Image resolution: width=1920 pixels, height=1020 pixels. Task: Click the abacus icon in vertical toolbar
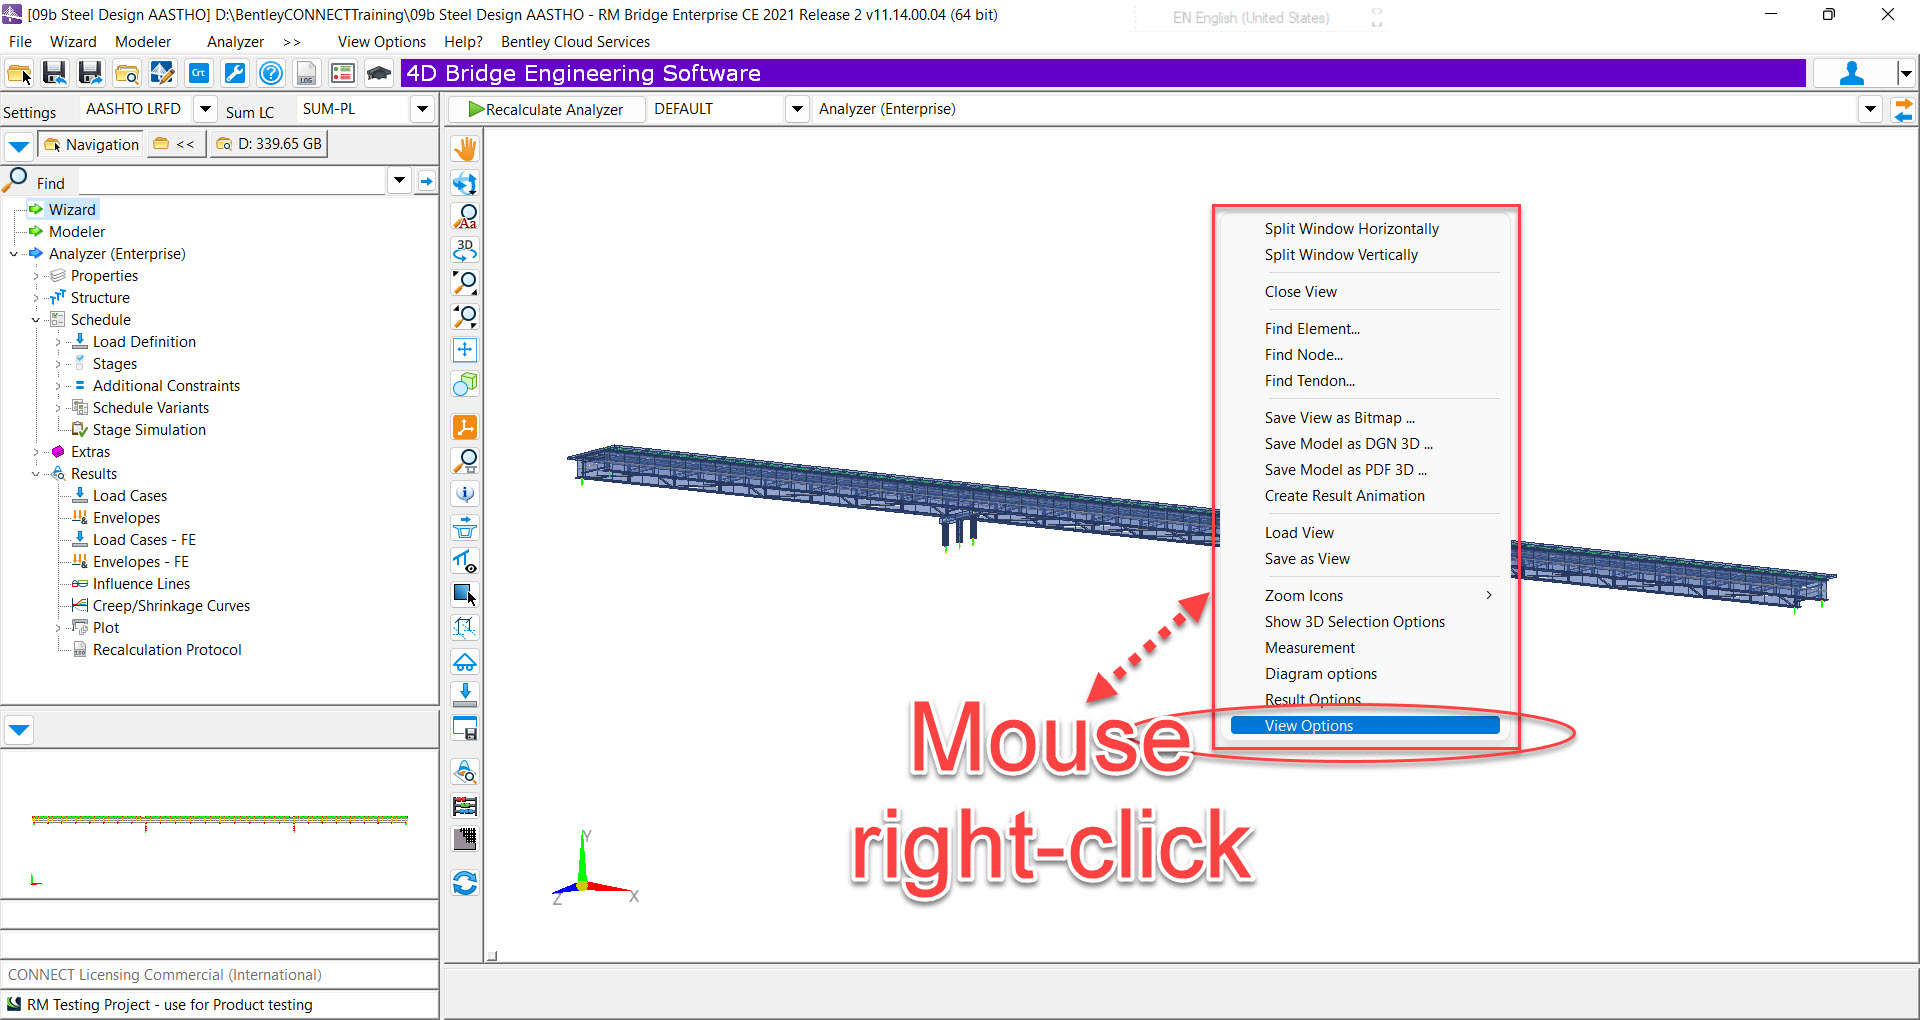(465, 806)
